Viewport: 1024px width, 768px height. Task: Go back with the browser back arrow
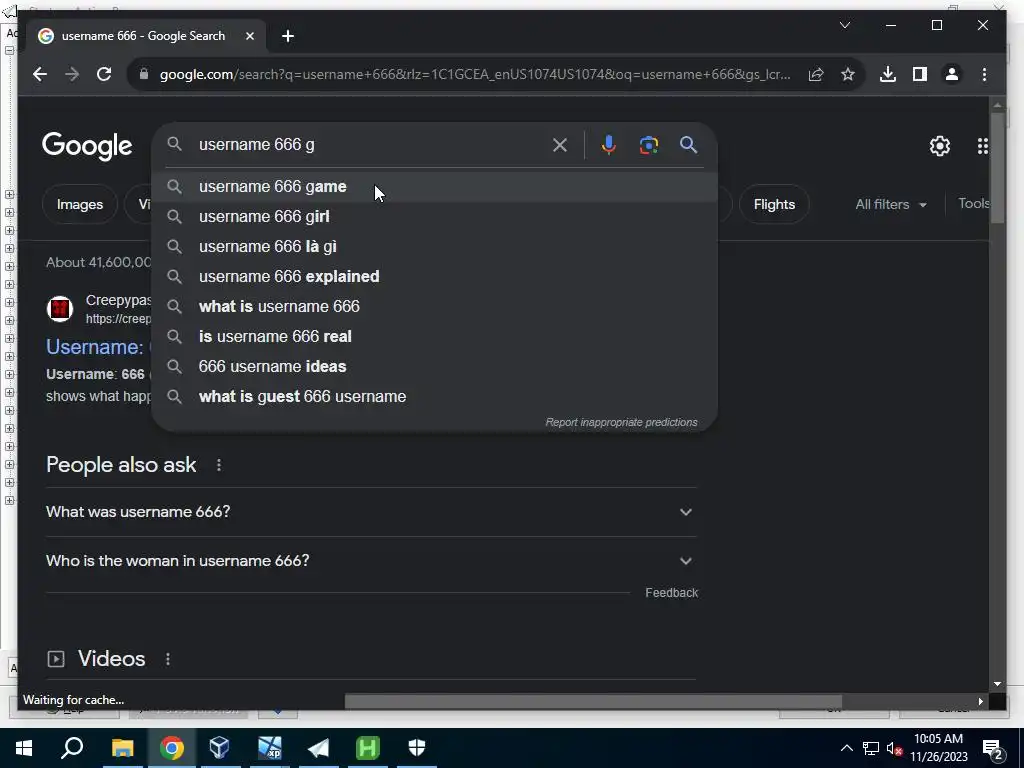[40, 74]
